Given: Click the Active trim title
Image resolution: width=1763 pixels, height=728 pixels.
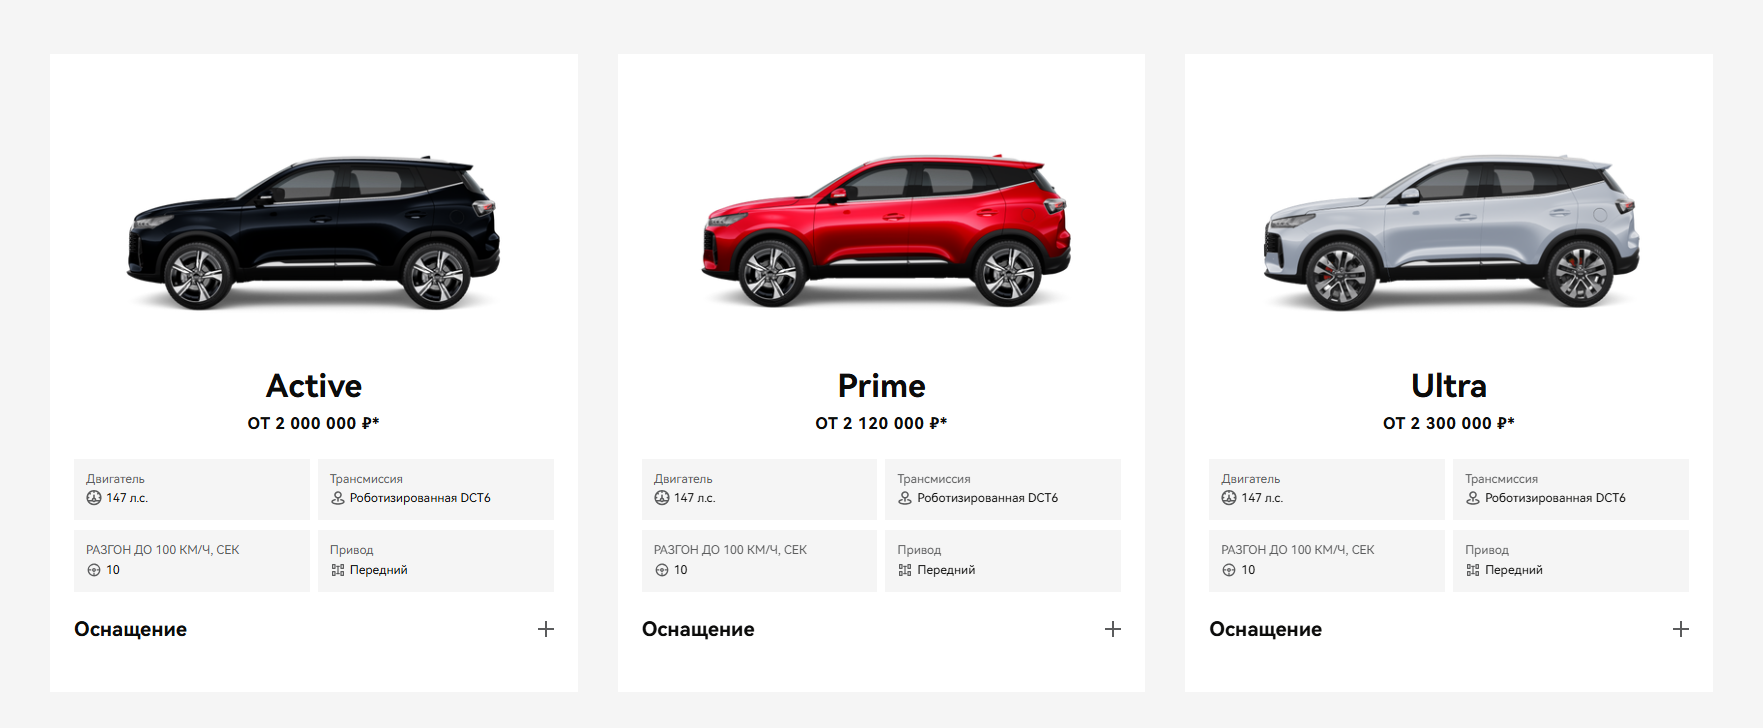Looking at the screenshot, I should 314,386.
